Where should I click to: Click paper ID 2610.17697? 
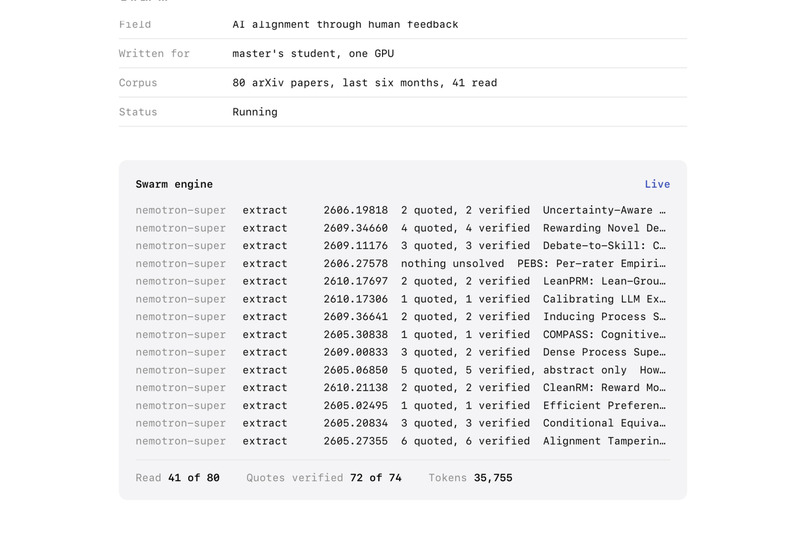pyautogui.click(x=356, y=281)
